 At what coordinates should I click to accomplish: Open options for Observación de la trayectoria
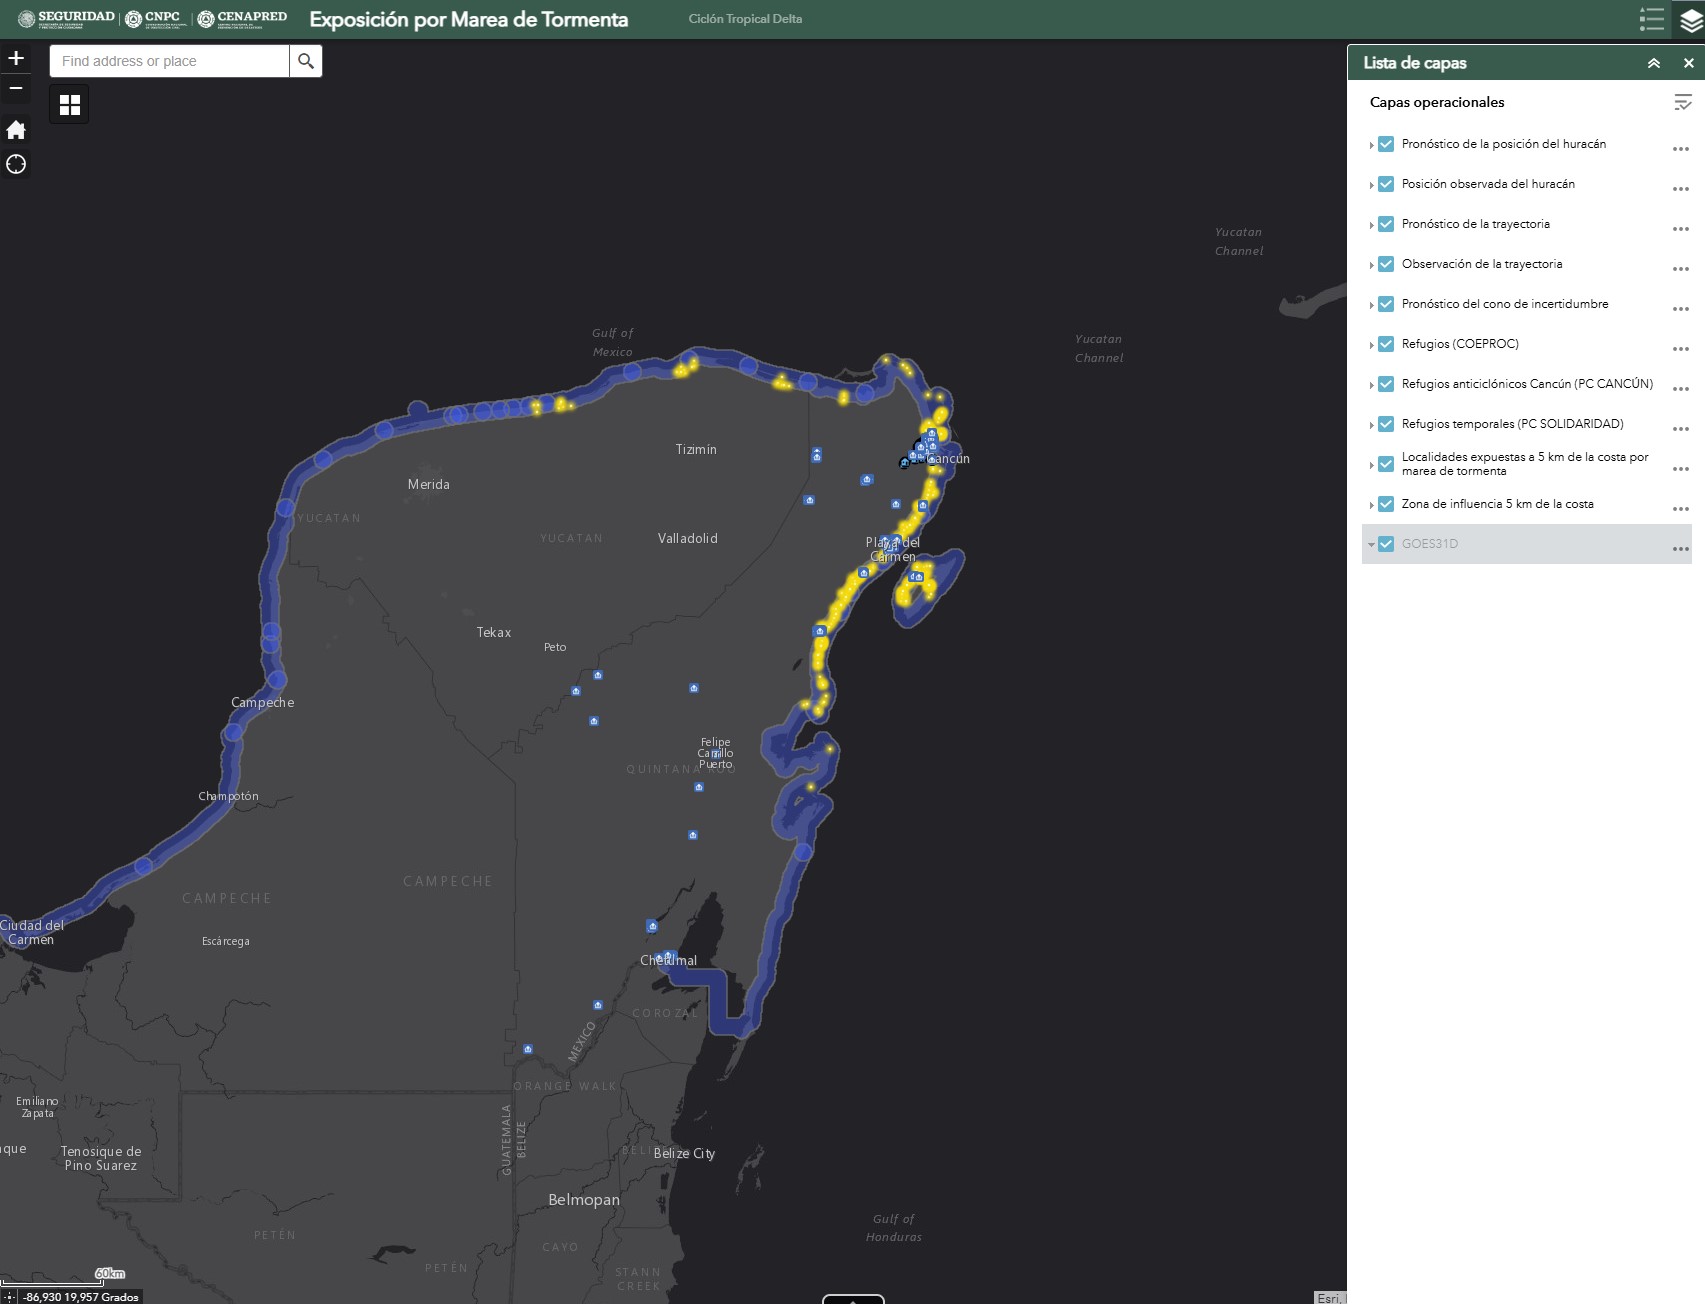(1681, 268)
